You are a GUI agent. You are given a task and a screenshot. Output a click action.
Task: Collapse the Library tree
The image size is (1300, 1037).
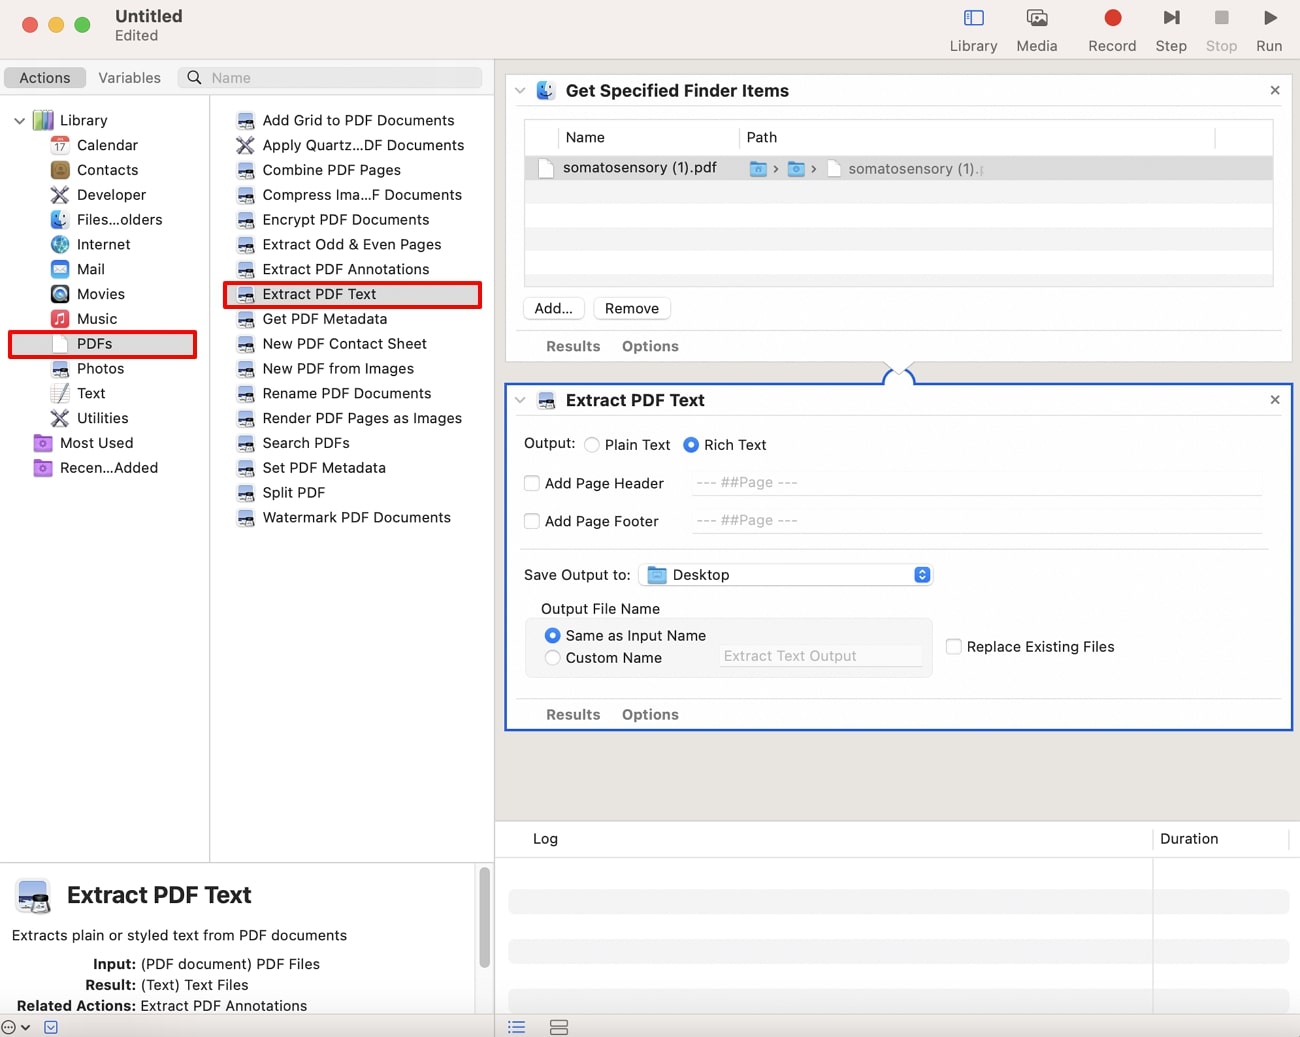tap(19, 120)
